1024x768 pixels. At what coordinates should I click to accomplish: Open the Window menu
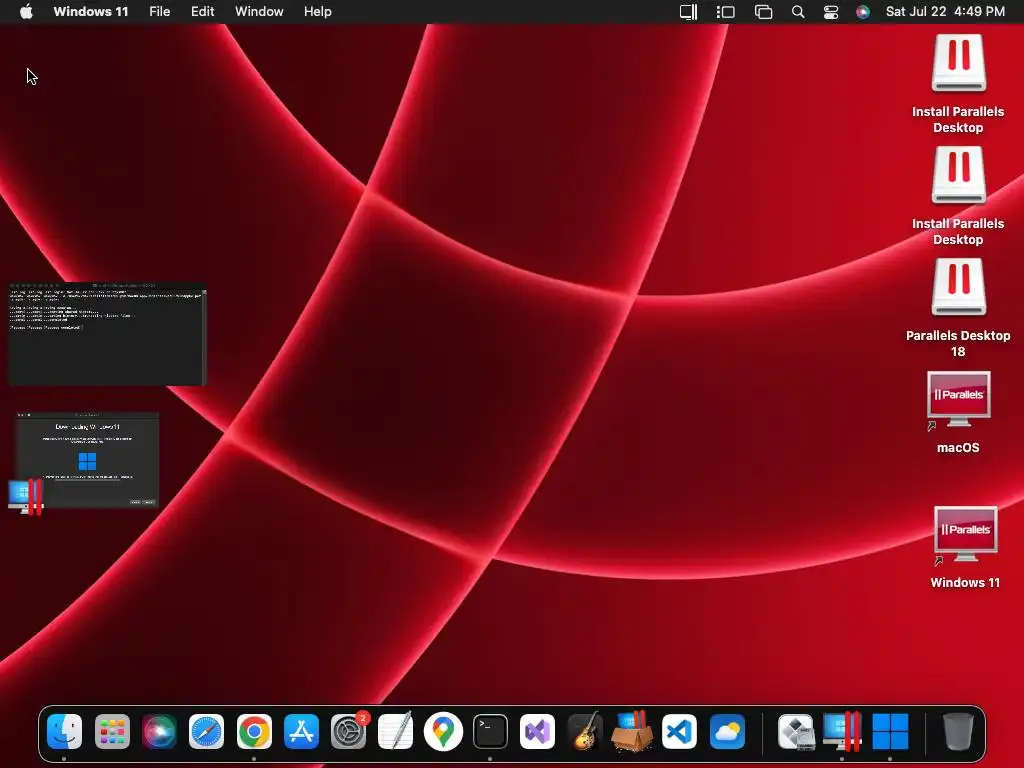coord(259,12)
